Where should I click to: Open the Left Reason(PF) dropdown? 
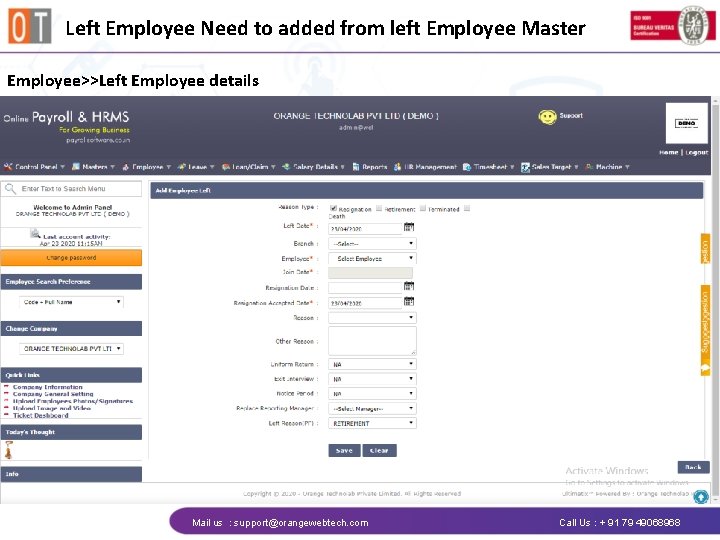[372, 423]
